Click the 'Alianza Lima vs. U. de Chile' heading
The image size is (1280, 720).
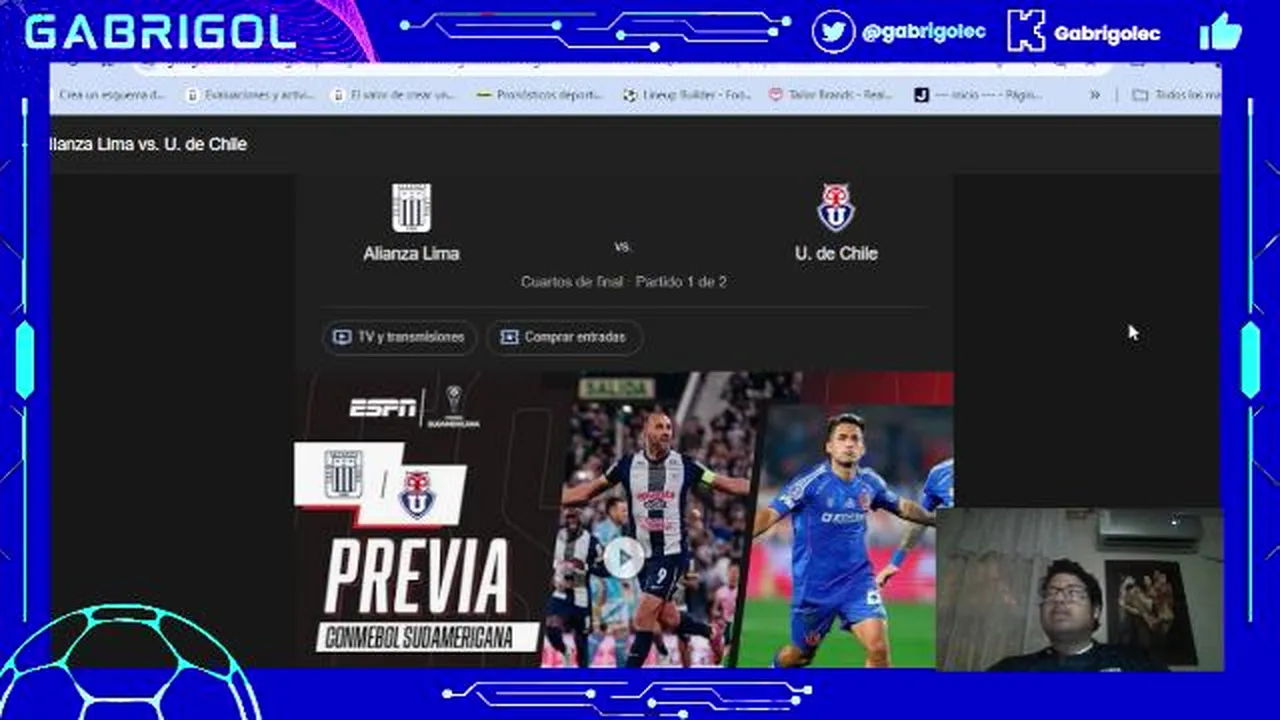point(148,144)
